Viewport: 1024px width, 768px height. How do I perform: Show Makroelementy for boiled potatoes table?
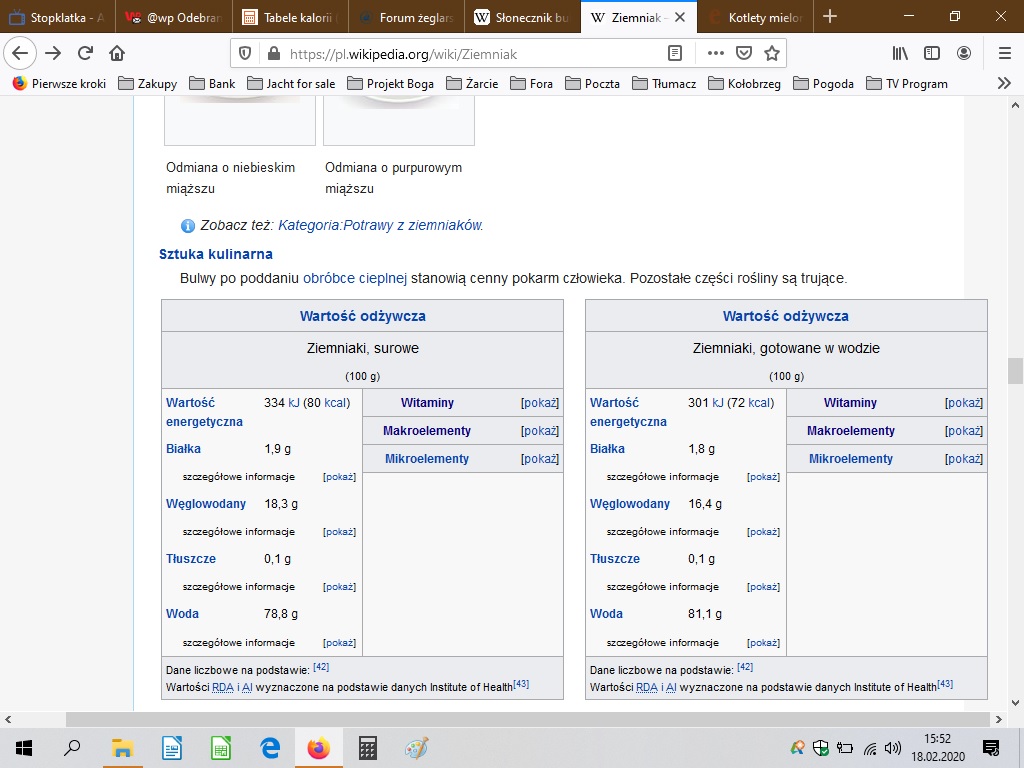[964, 431]
